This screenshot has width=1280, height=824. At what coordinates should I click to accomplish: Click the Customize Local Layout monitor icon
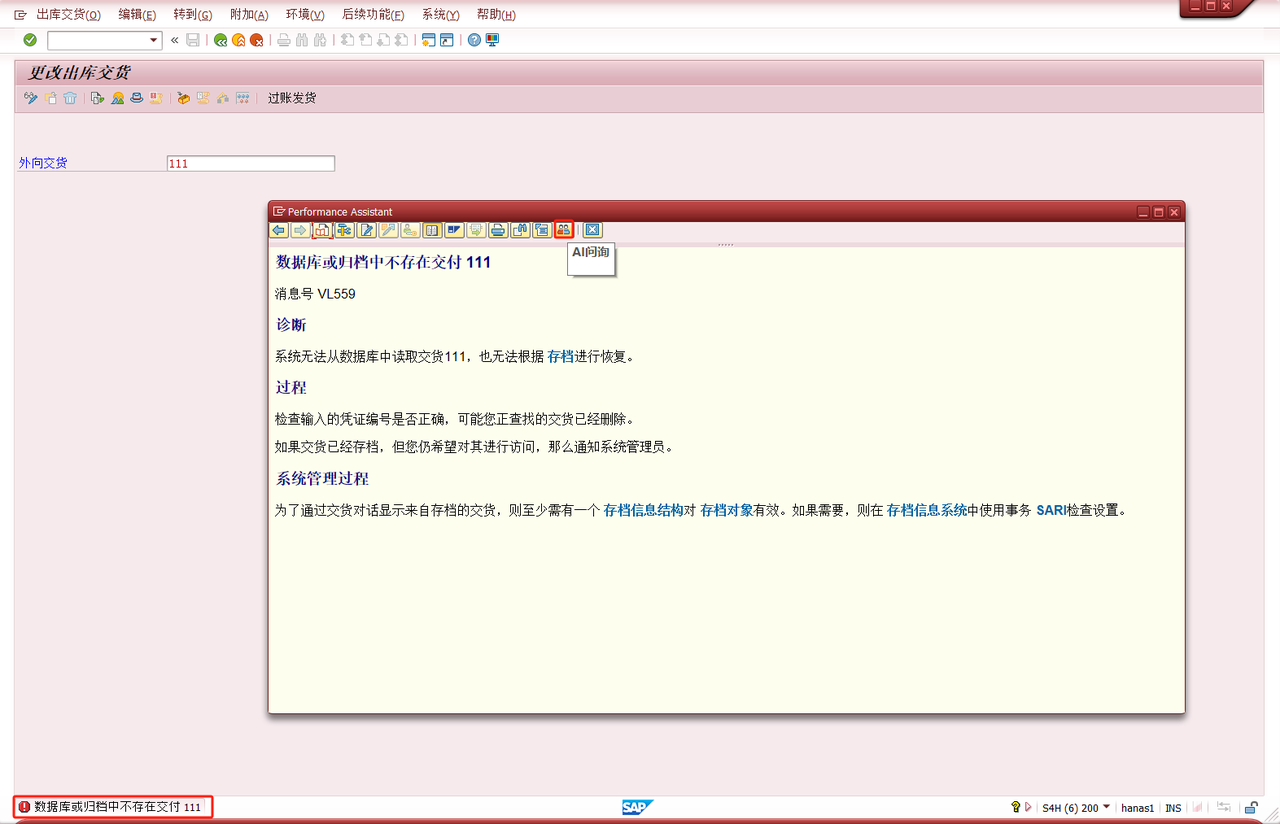click(x=492, y=40)
